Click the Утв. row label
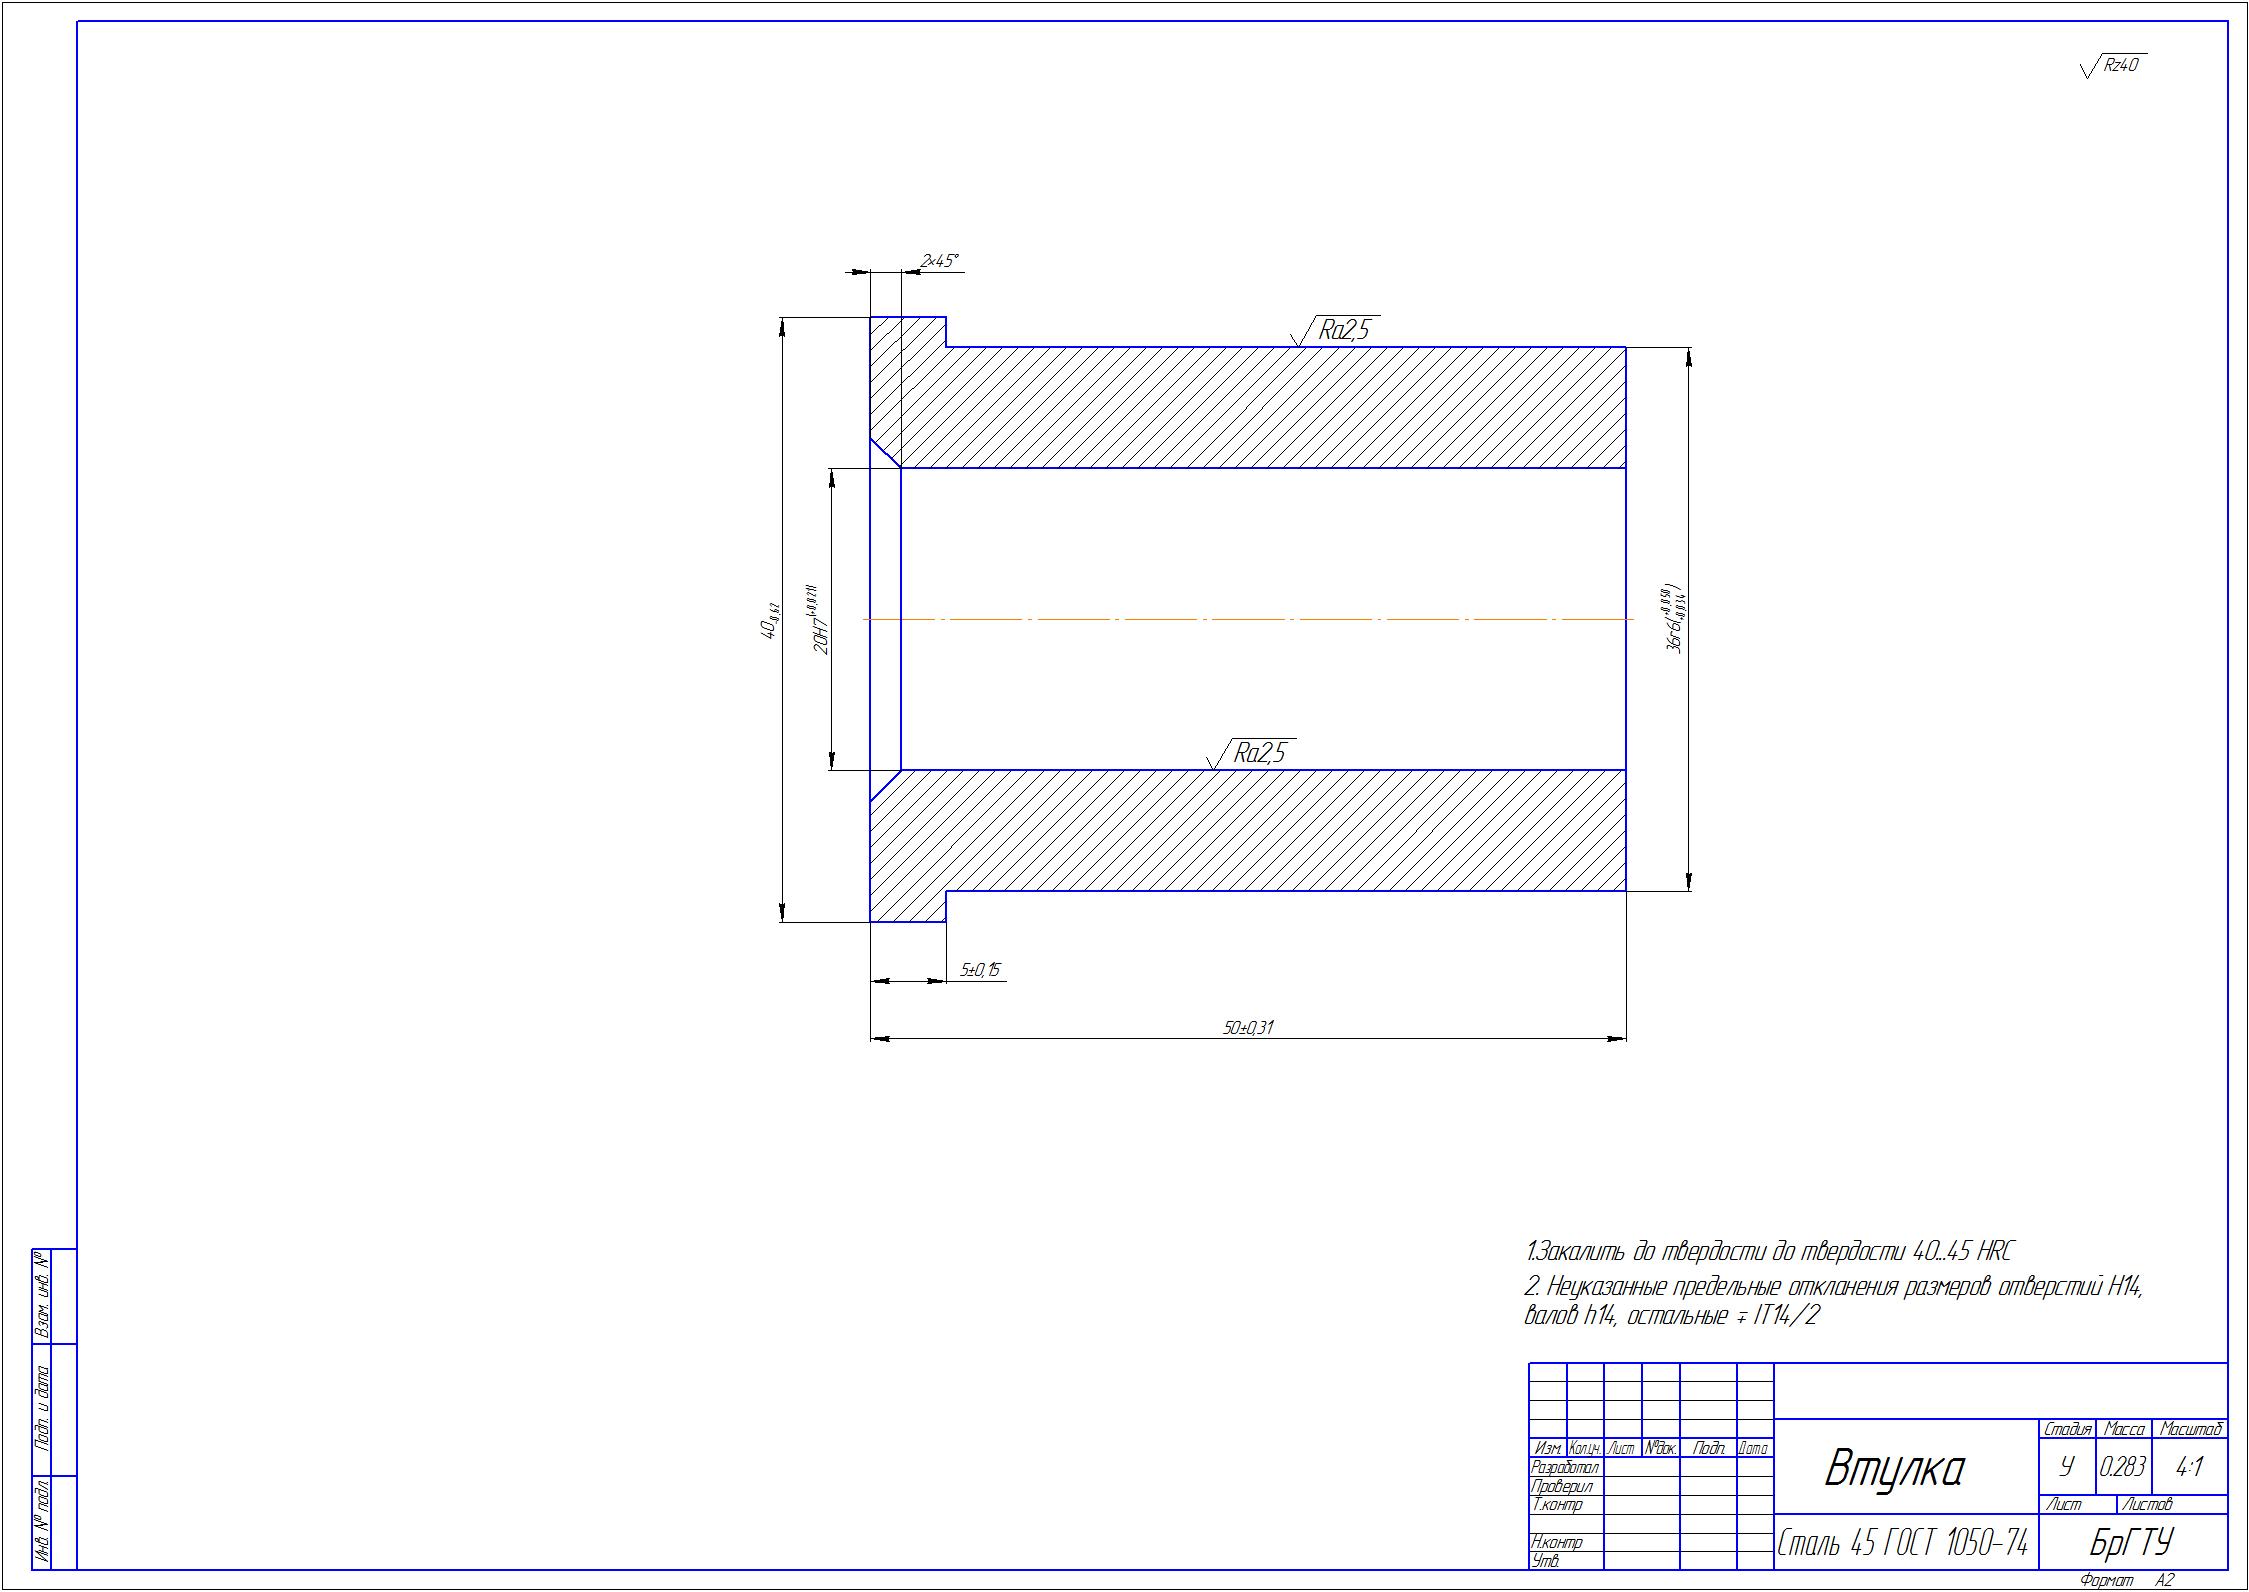 pyautogui.click(x=1545, y=1560)
